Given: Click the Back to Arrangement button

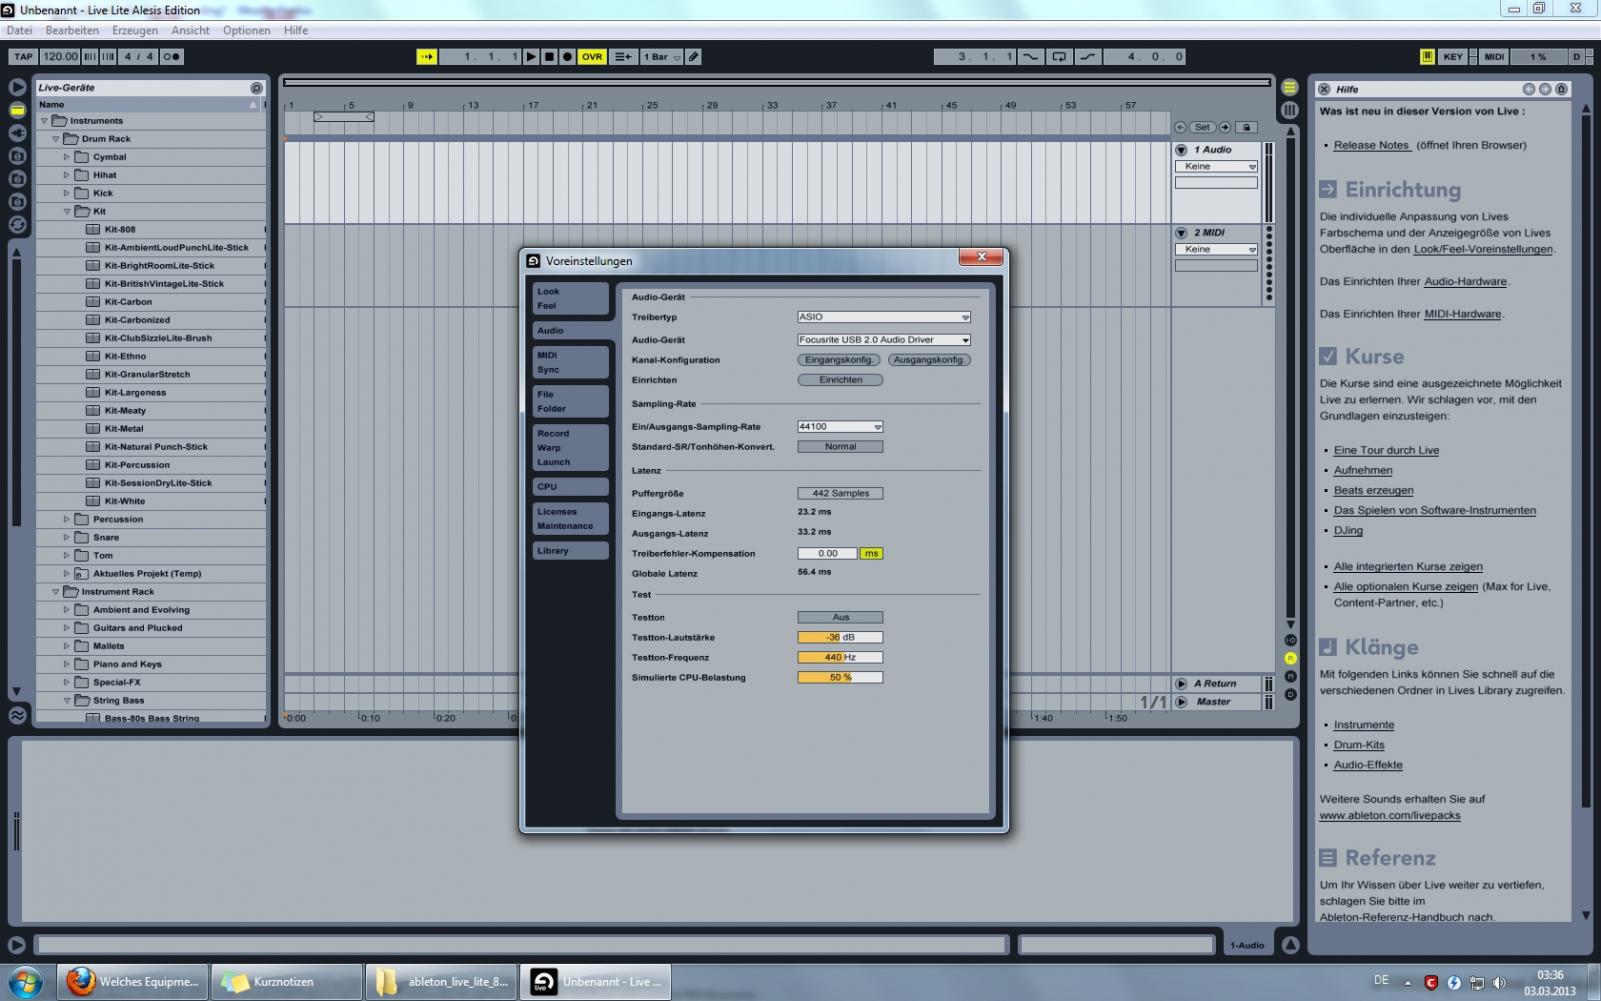Looking at the screenshot, I should point(623,57).
